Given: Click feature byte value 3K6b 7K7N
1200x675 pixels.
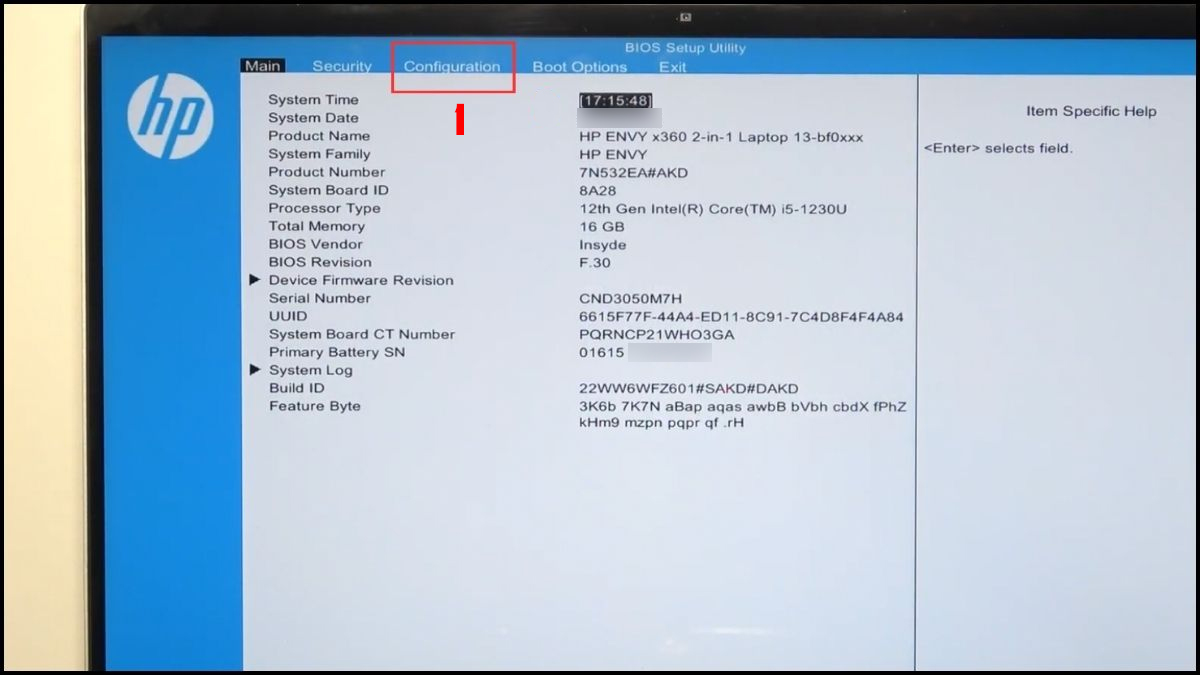Looking at the screenshot, I should pos(743,415).
